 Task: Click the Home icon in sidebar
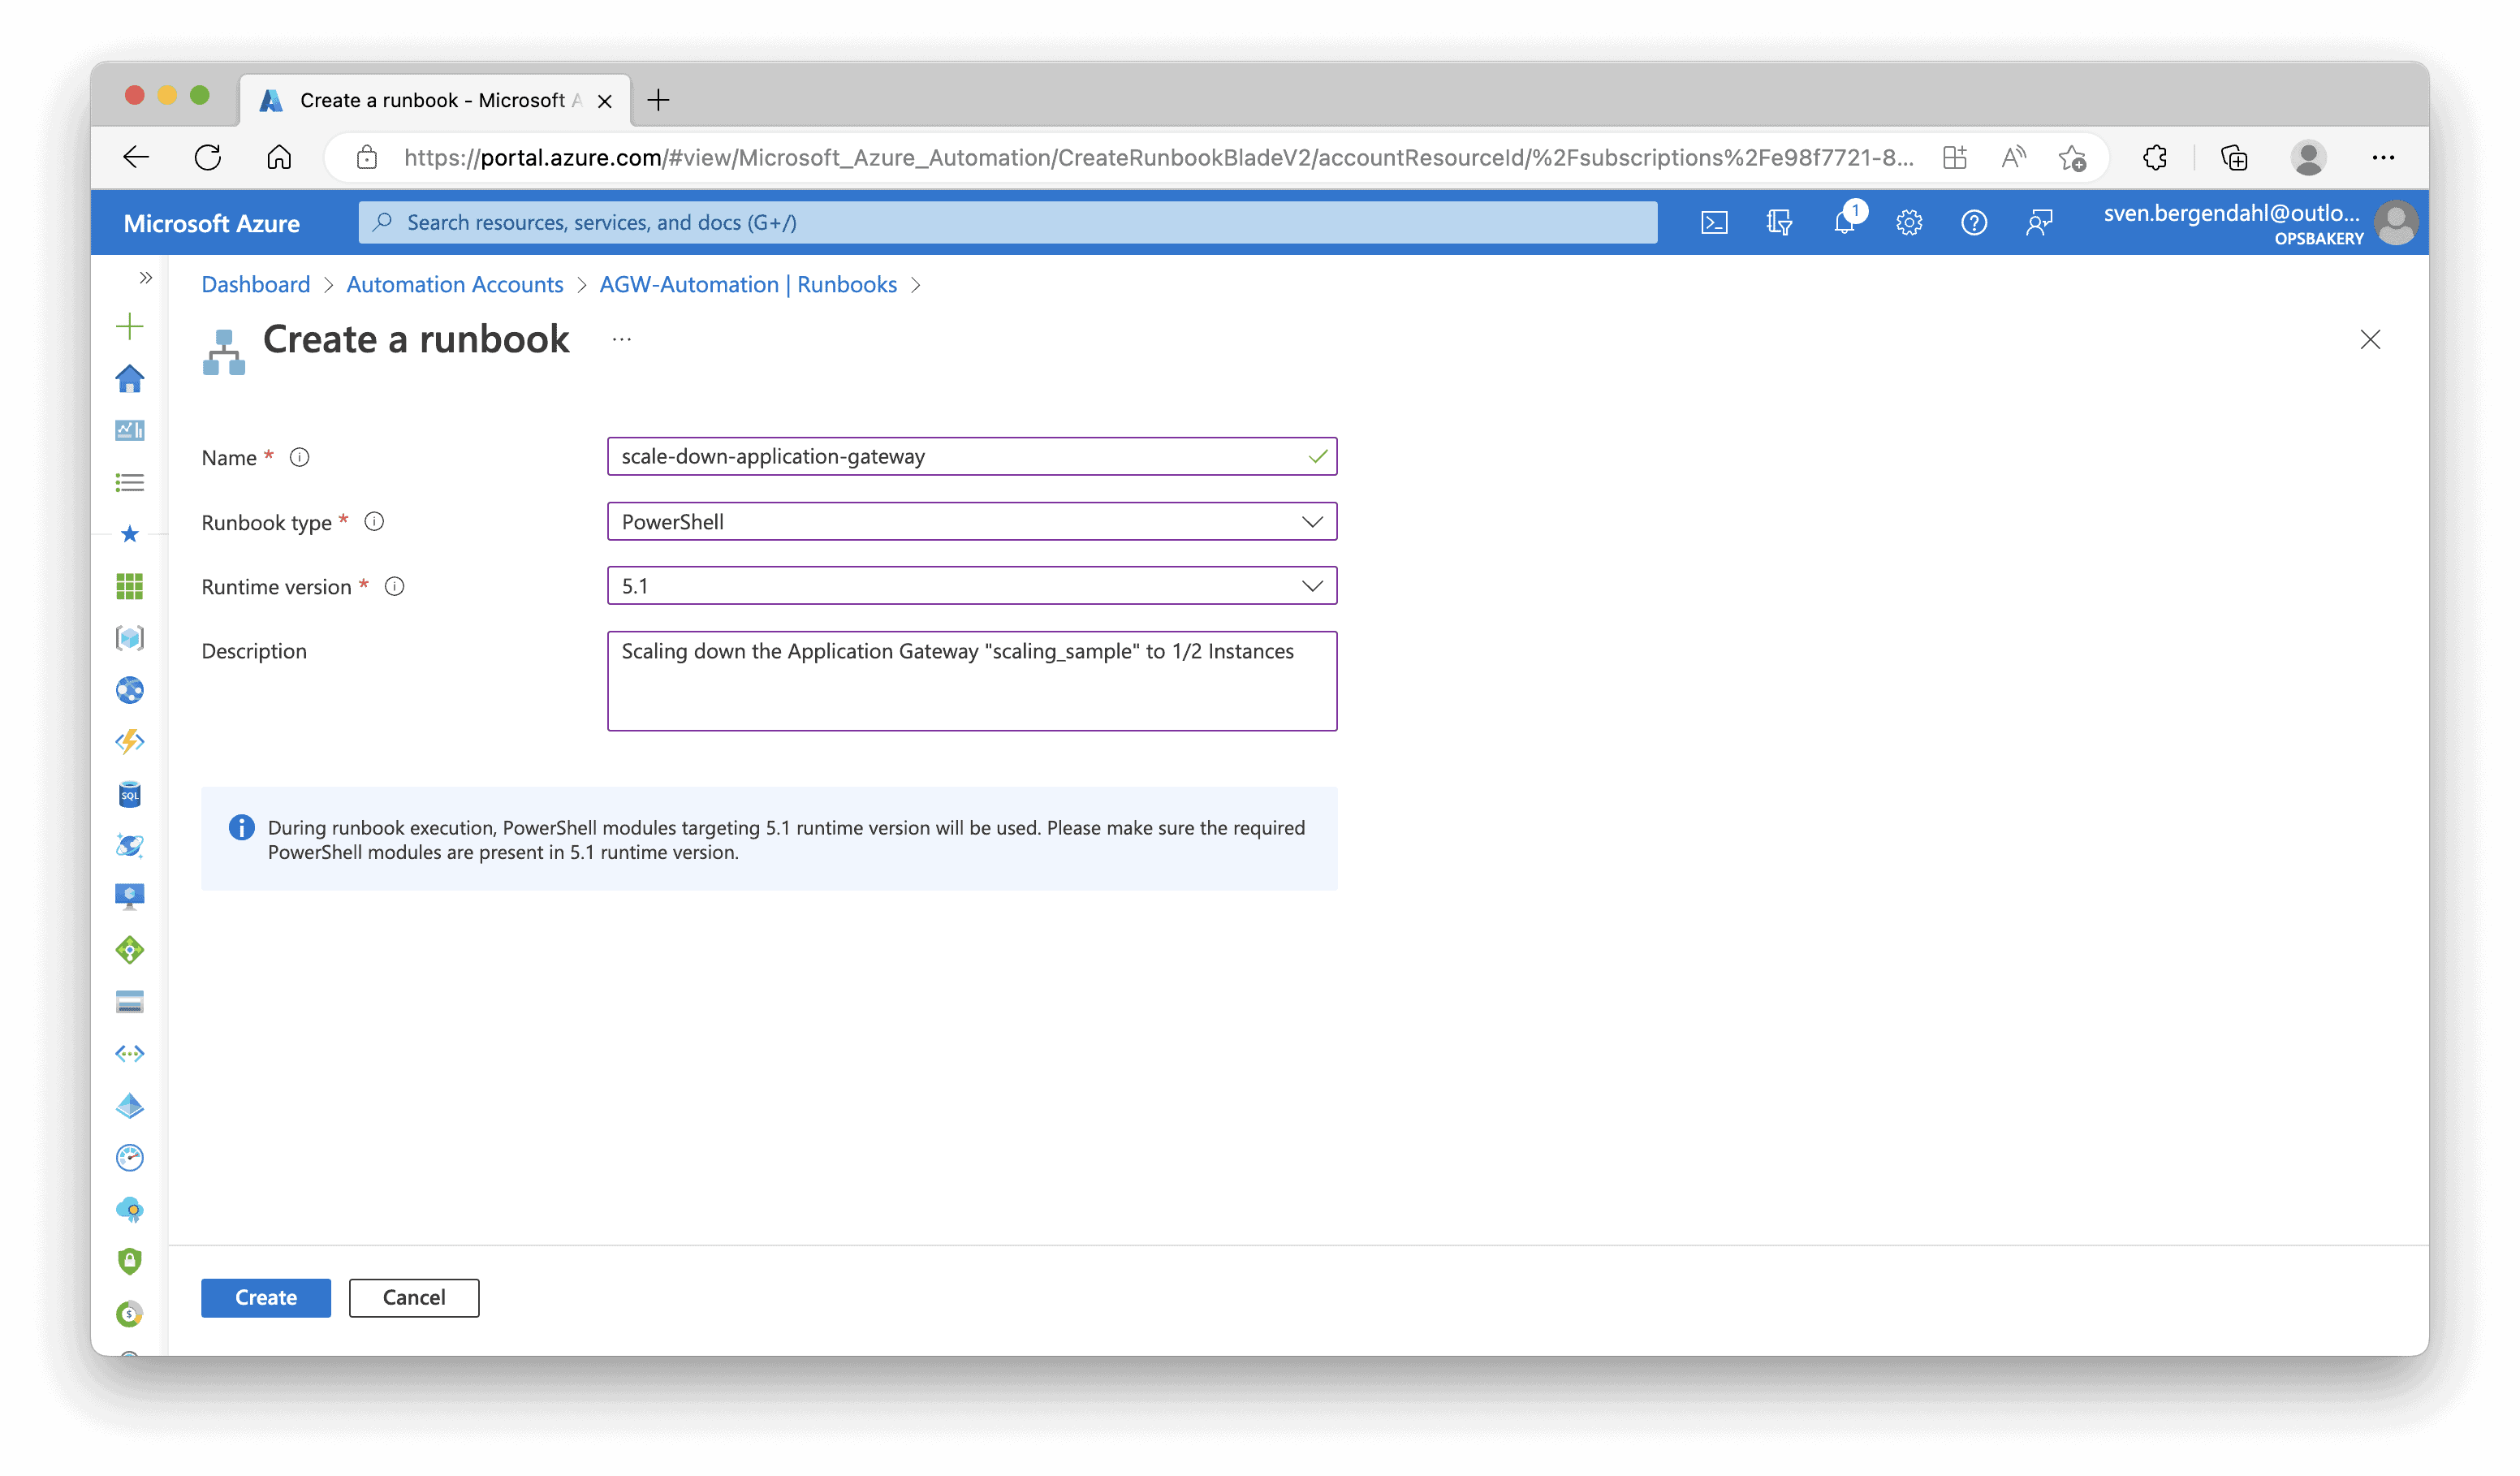pos(130,378)
